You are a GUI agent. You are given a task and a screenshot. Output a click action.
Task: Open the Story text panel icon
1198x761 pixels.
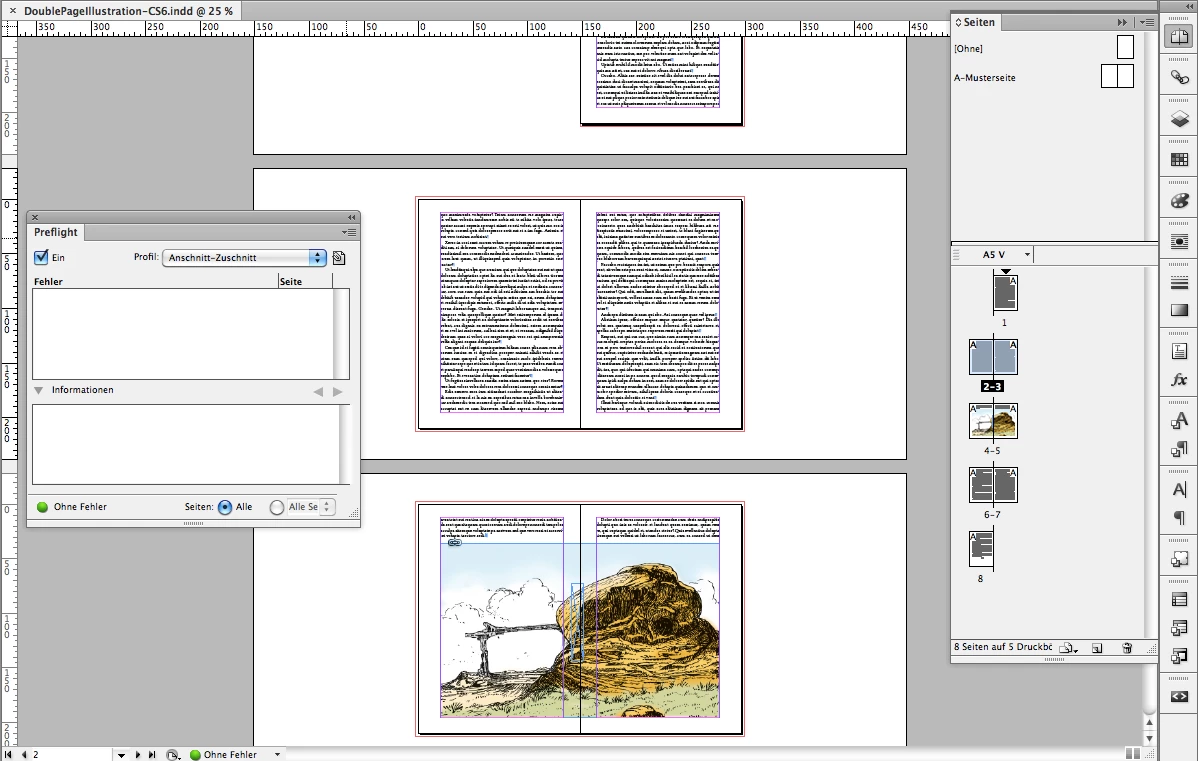(x=1179, y=351)
